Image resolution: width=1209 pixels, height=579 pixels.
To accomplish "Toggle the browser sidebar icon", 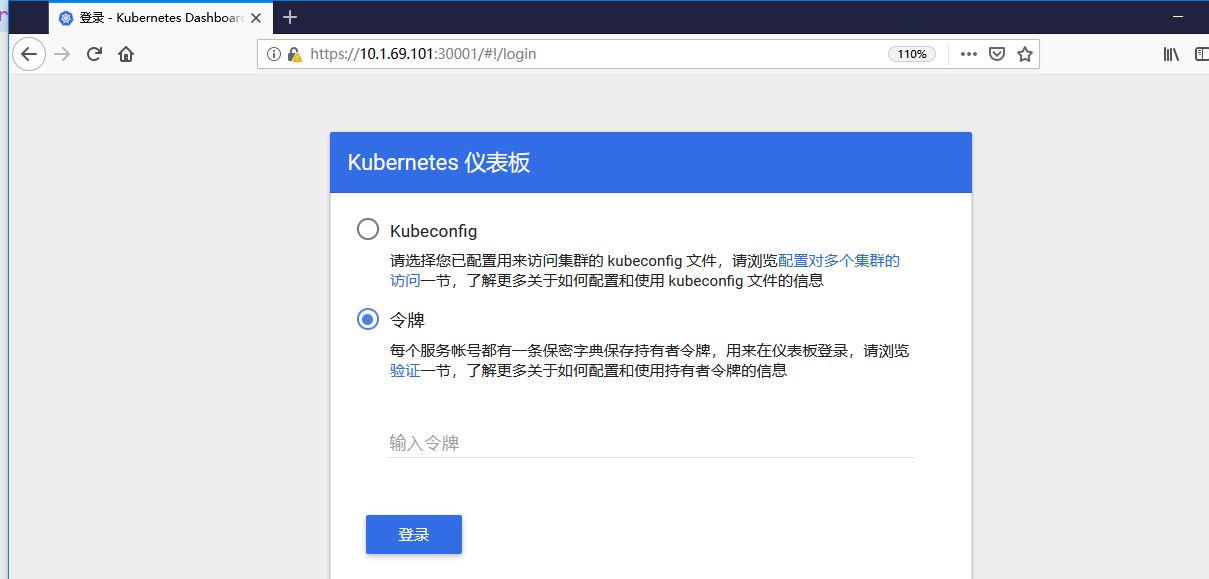I will (x=1201, y=54).
